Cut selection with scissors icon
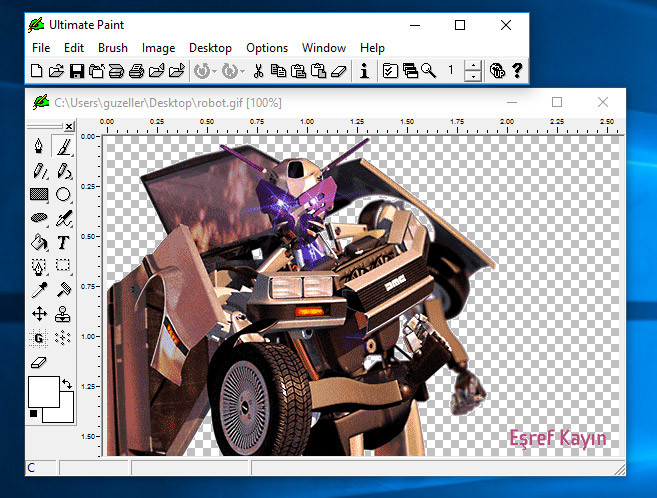 (259, 70)
